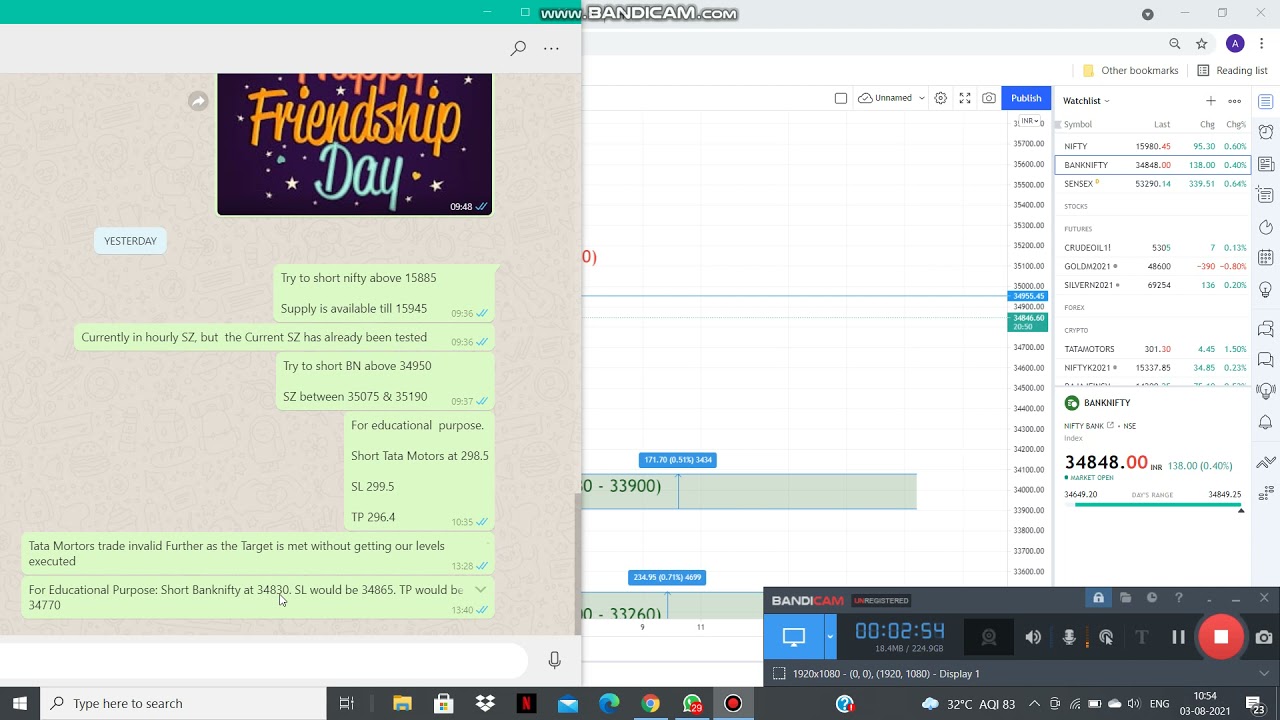Toggle Bandicam microphone recording
This screenshot has width=1280, height=720.
(1069, 637)
